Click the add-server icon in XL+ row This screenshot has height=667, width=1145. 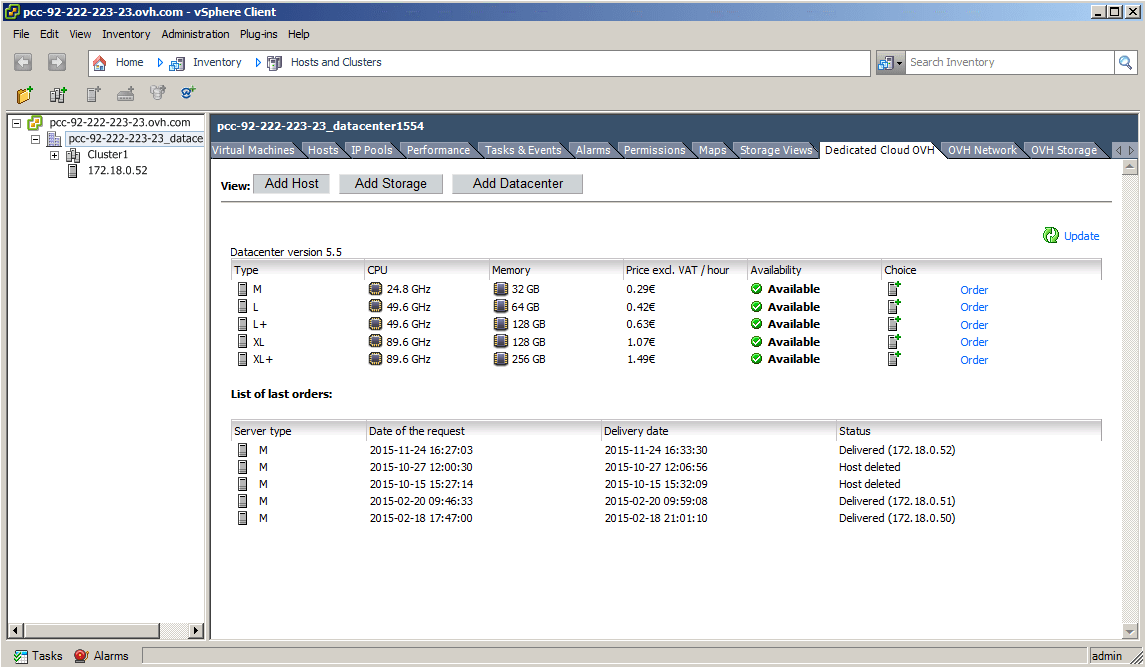(894, 359)
